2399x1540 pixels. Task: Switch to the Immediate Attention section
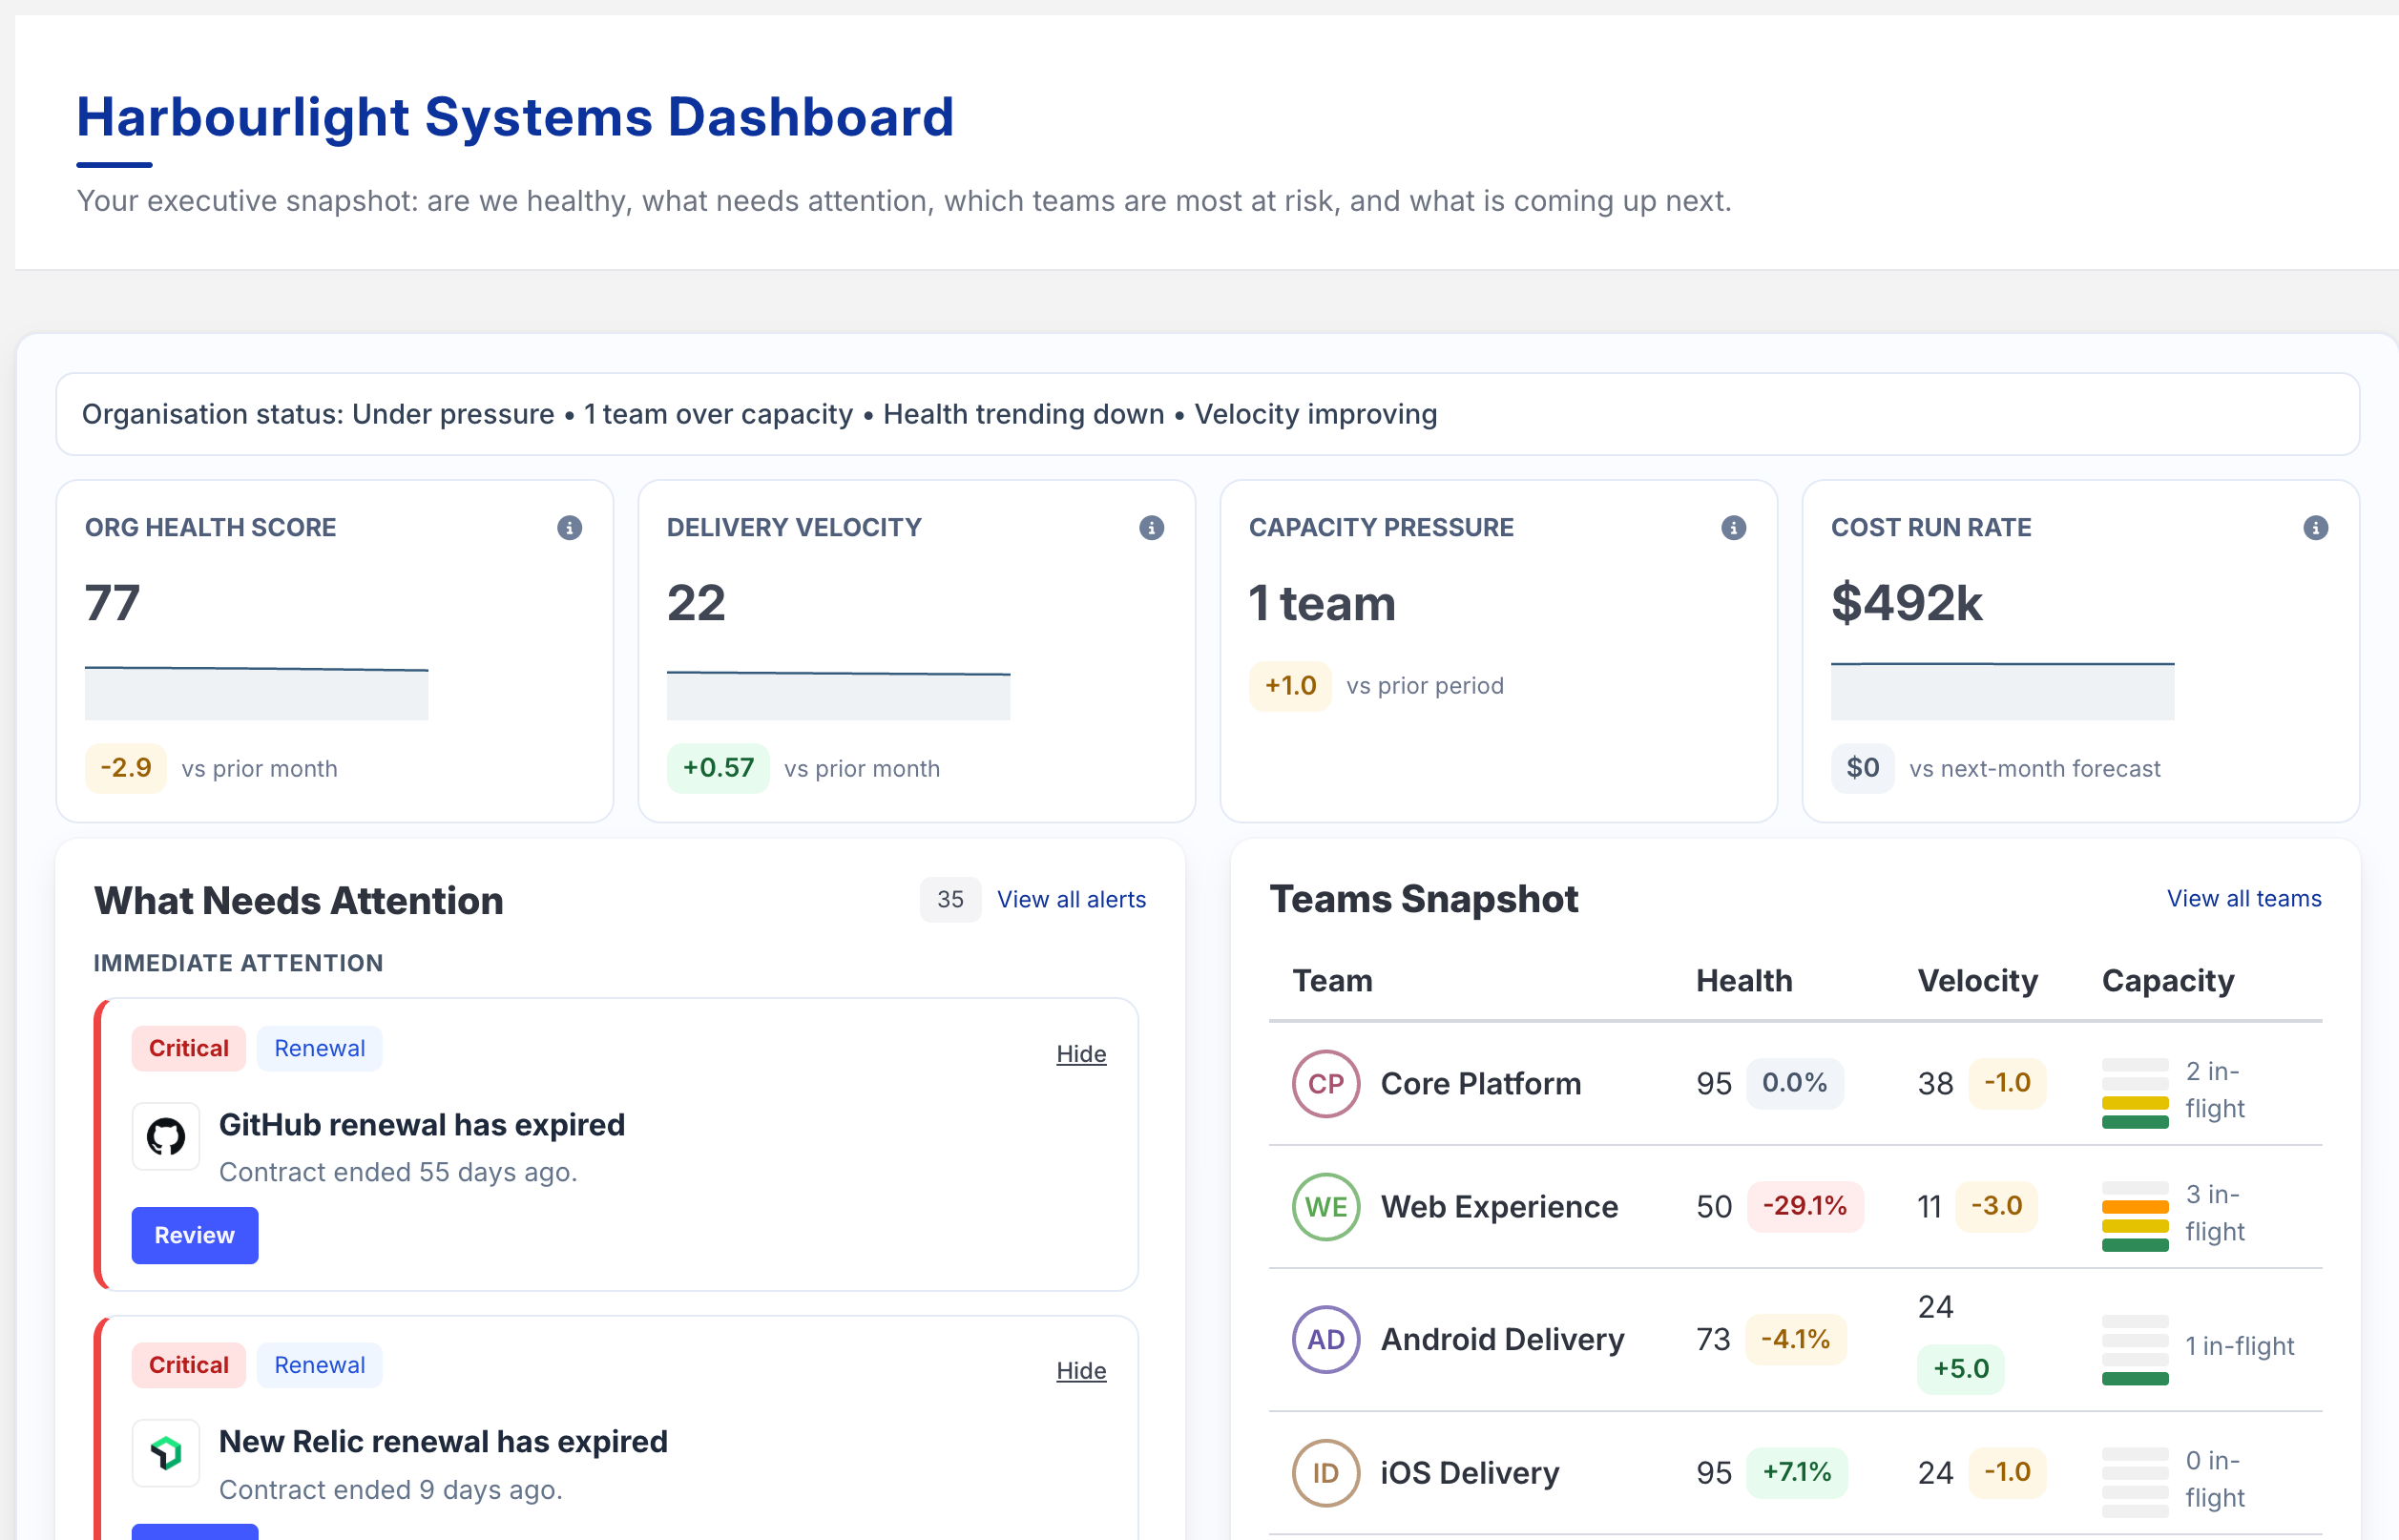[x=238, y=963]
